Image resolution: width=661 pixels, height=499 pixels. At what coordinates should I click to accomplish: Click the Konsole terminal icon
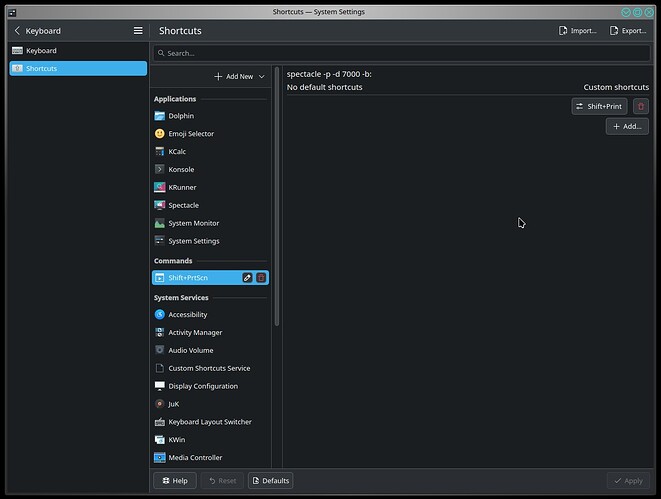[159, 169]
